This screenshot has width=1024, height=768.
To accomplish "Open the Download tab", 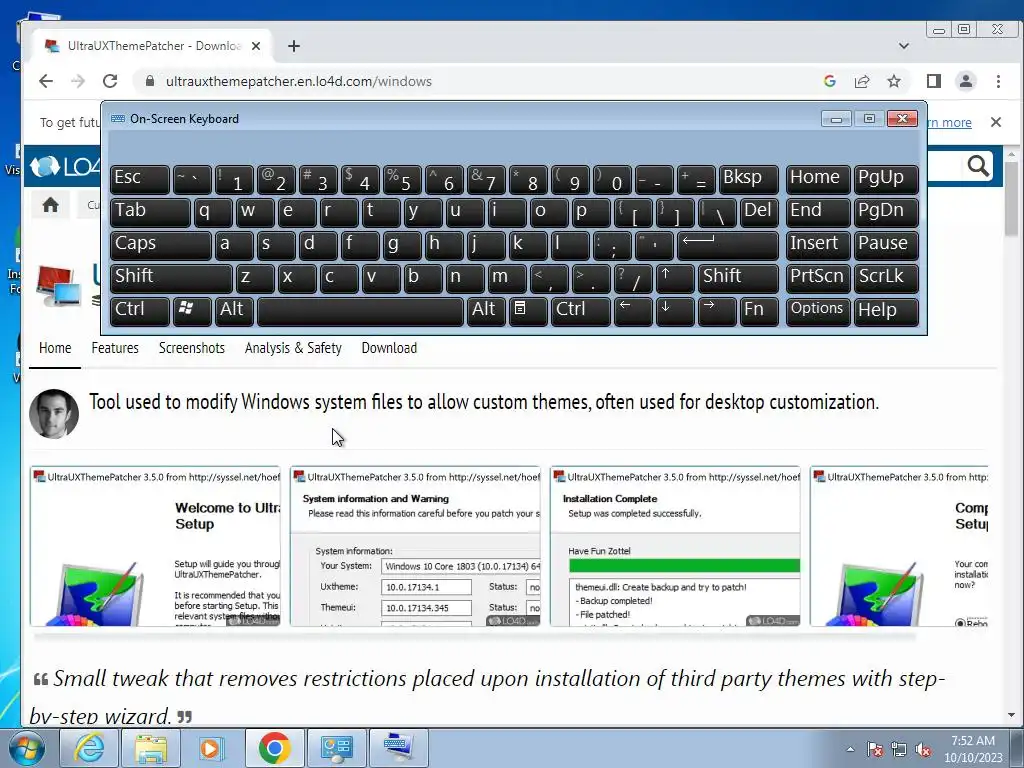I will click(x=389, y=348).
